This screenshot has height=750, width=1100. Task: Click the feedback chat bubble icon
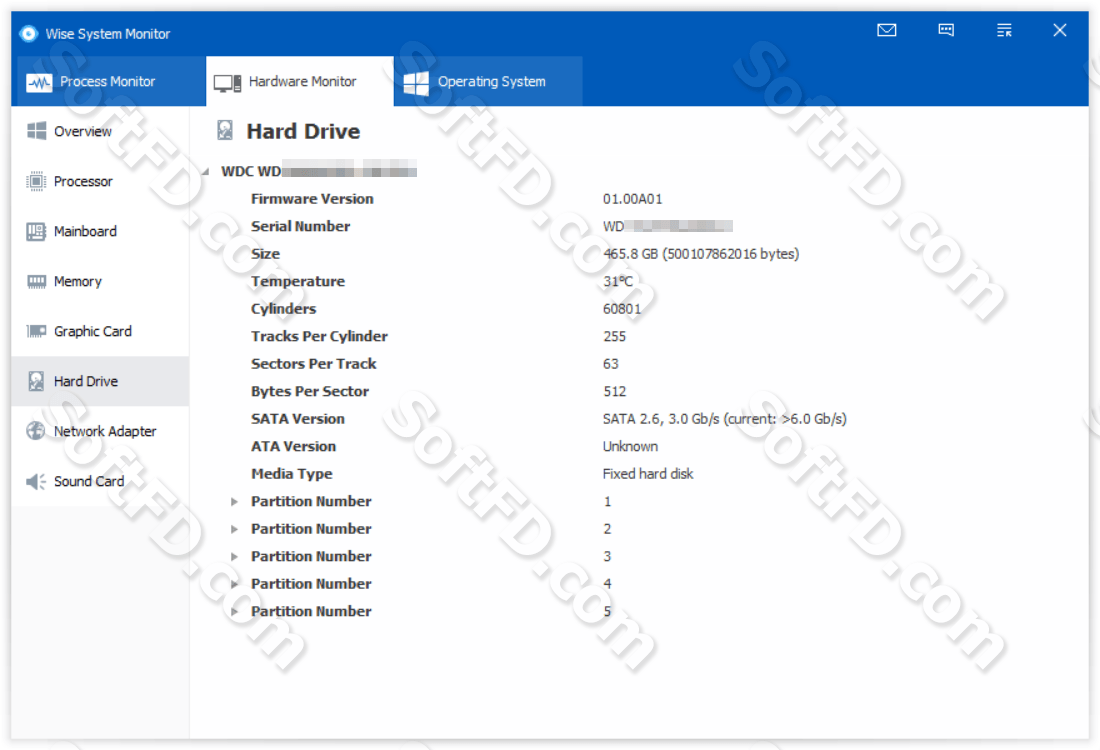946,30
